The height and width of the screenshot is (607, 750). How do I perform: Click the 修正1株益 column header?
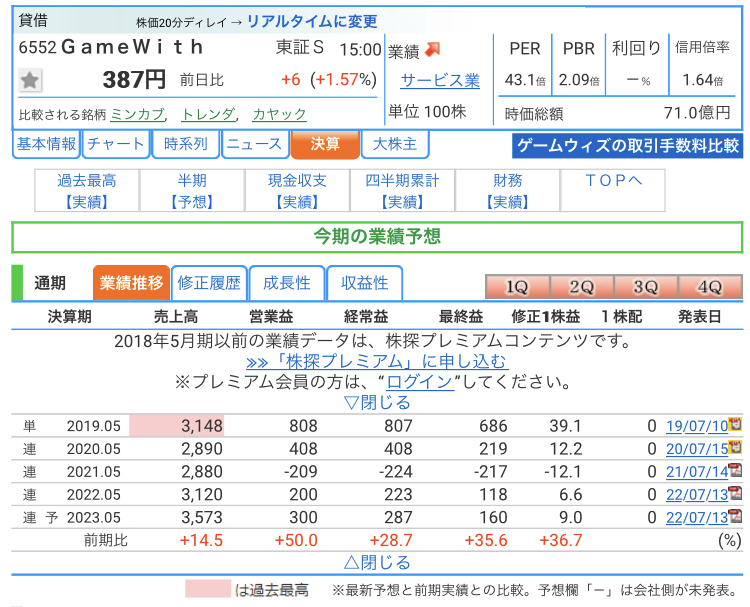click(545, 317)
